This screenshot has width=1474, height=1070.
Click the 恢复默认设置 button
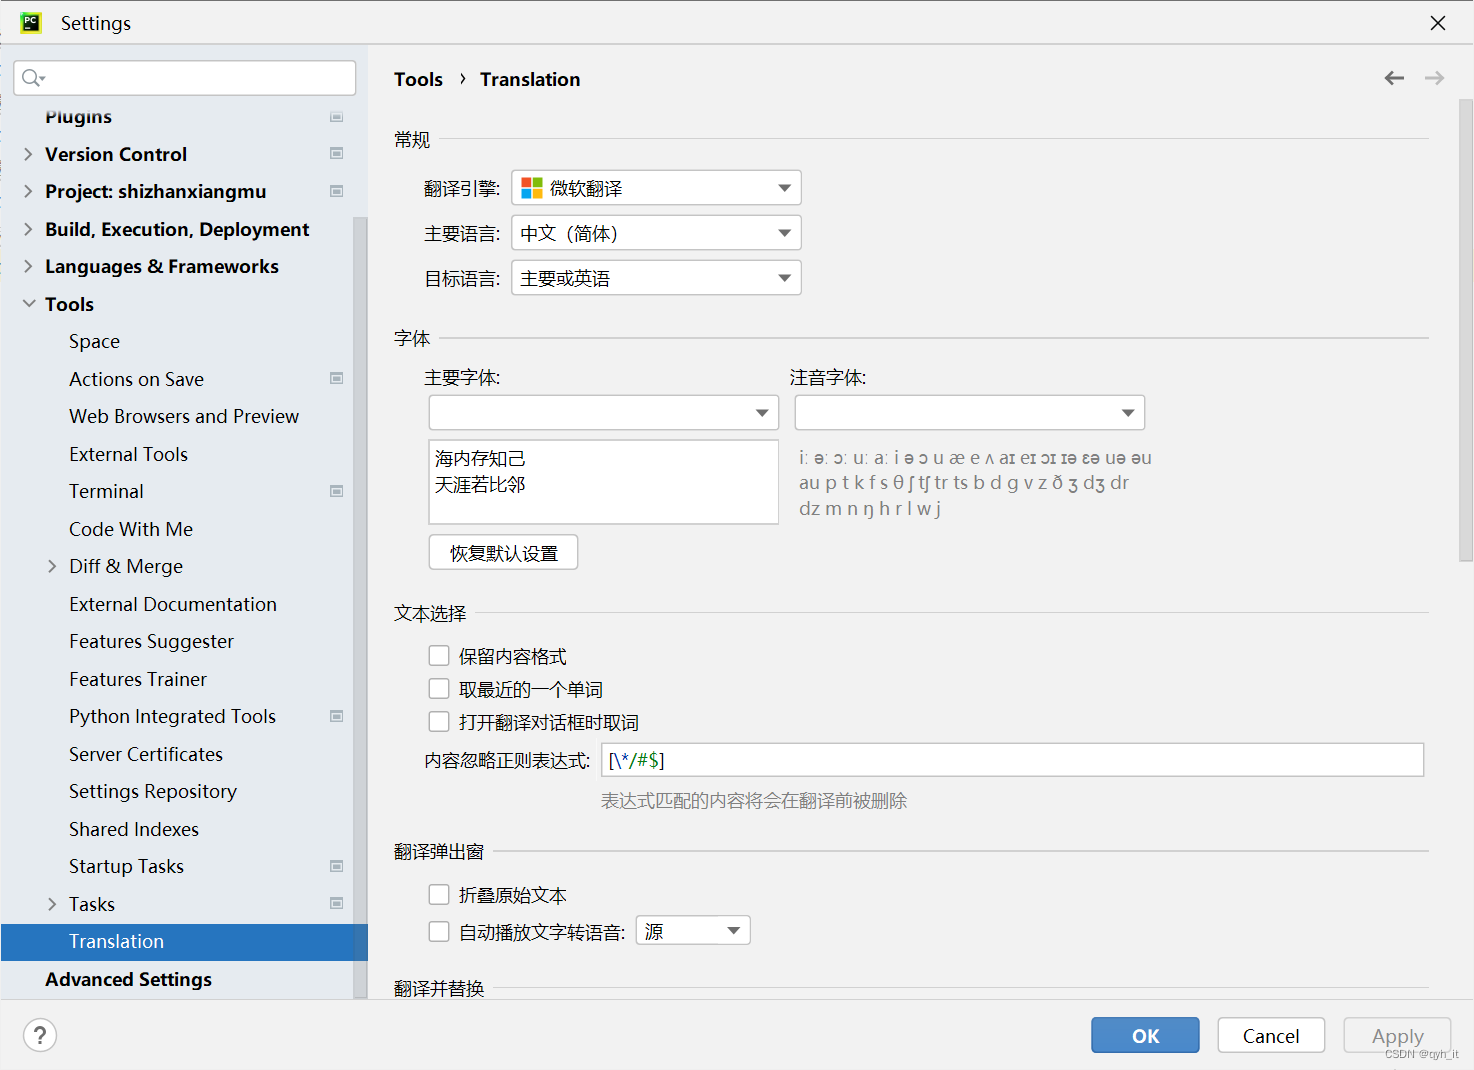tap(503, 551)
